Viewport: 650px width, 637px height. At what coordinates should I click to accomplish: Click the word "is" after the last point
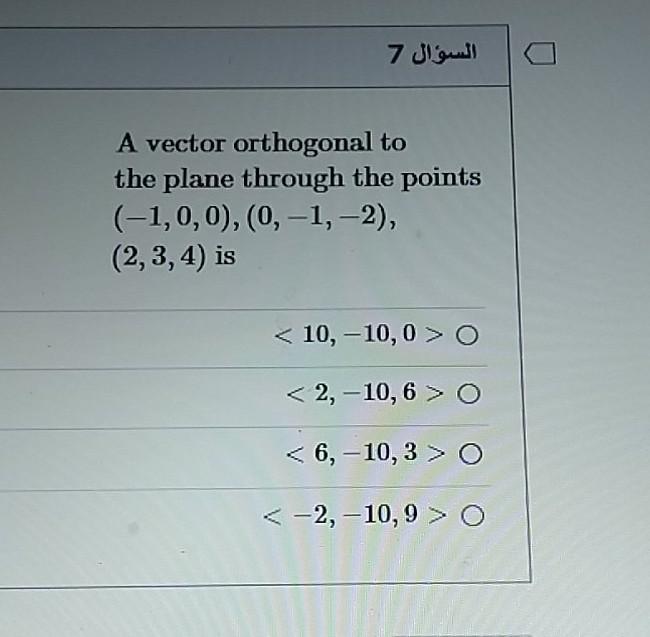point(225,255)
